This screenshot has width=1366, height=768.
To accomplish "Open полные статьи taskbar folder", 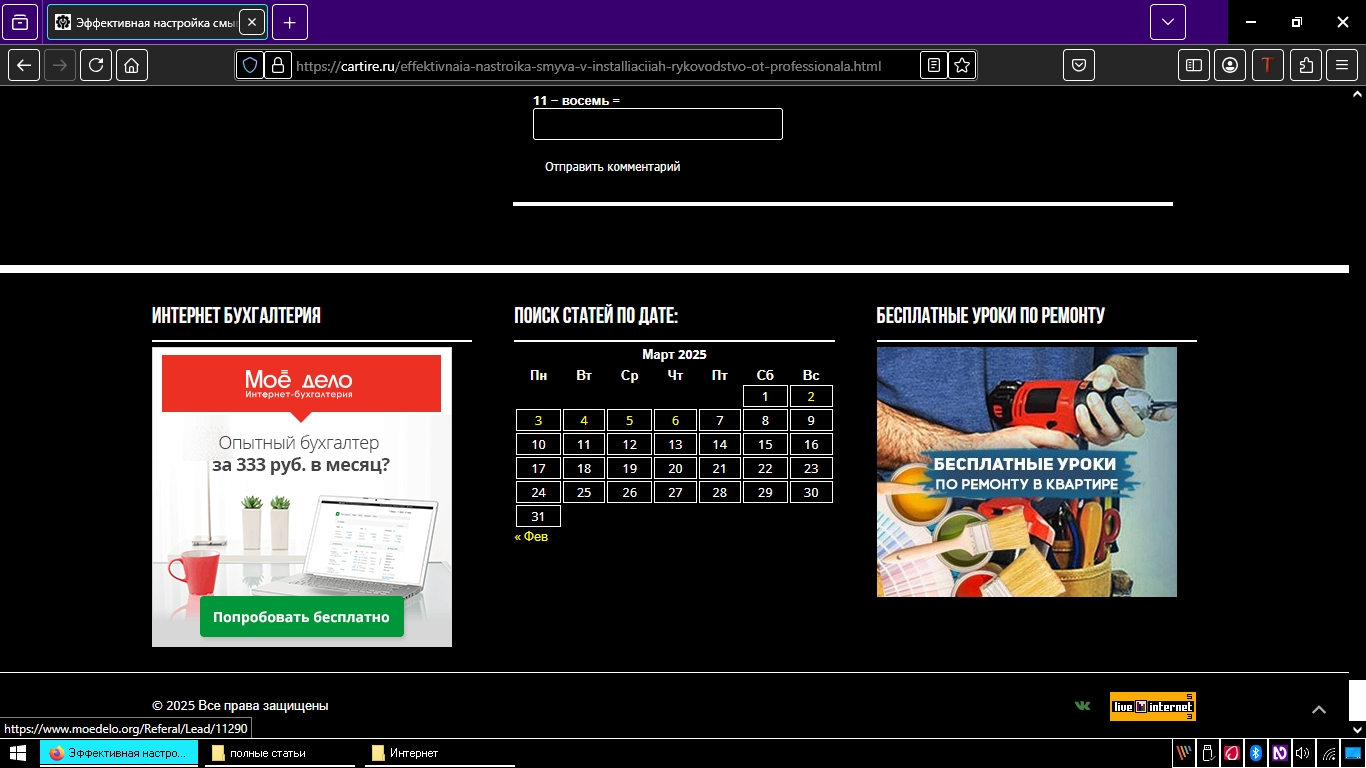I will (x=280, y=753).
